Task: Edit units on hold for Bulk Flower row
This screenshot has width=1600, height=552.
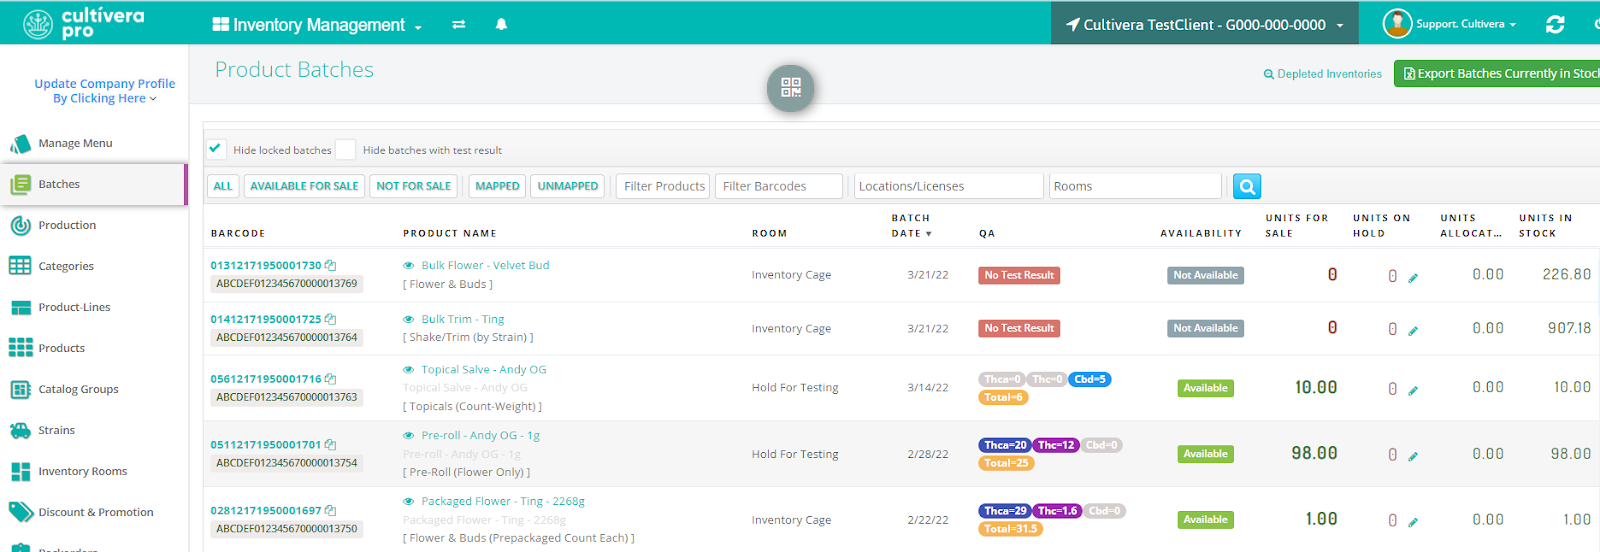Action: coord(1413,278)
